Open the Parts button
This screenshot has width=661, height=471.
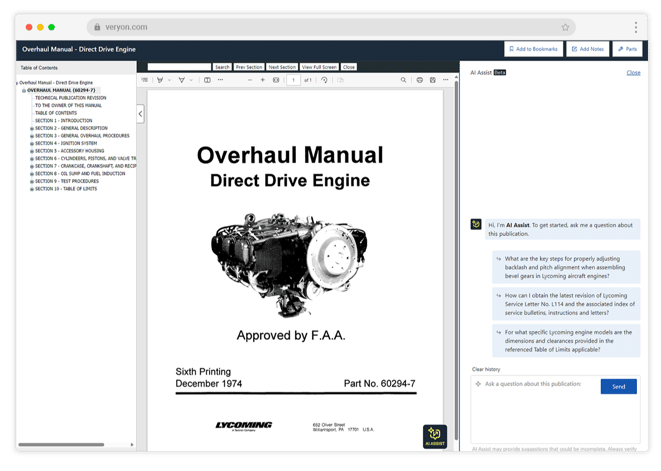[627, 49]
